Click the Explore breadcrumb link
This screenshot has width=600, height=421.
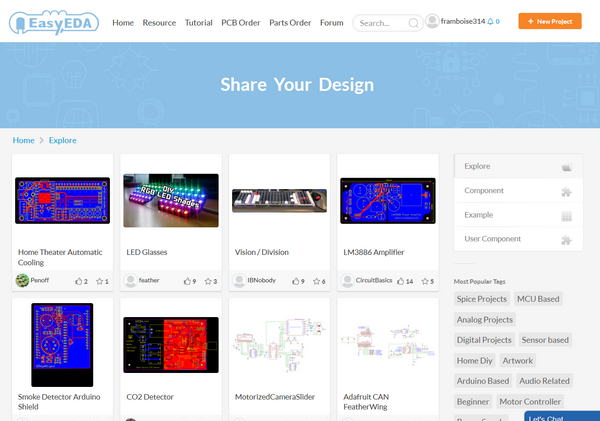62,140
